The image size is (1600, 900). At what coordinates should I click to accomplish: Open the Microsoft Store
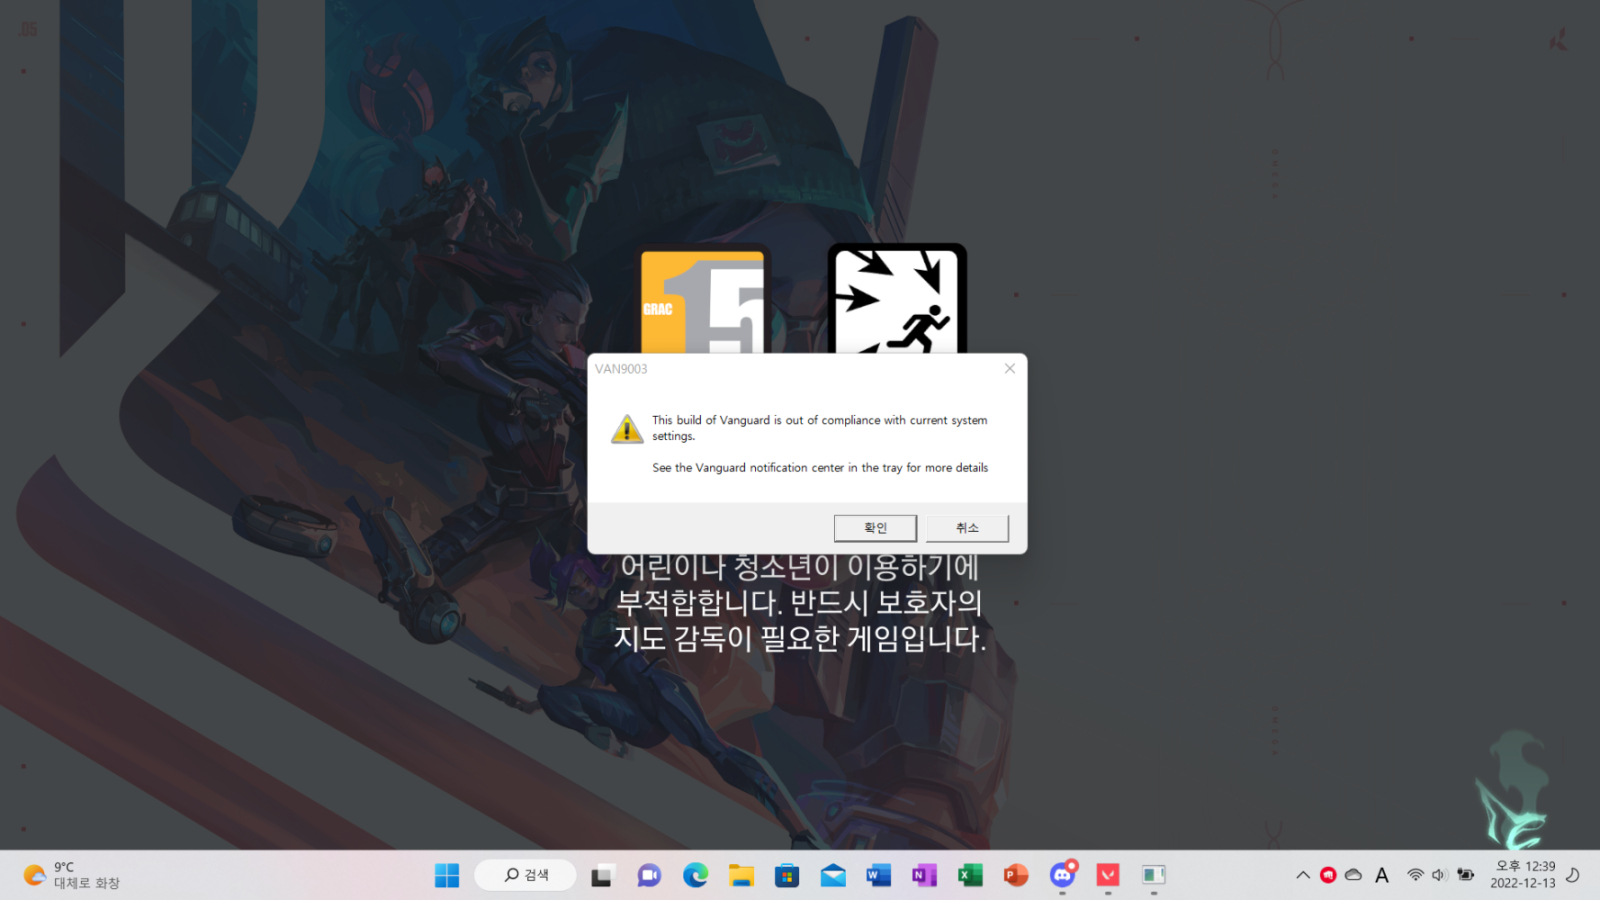786,875
